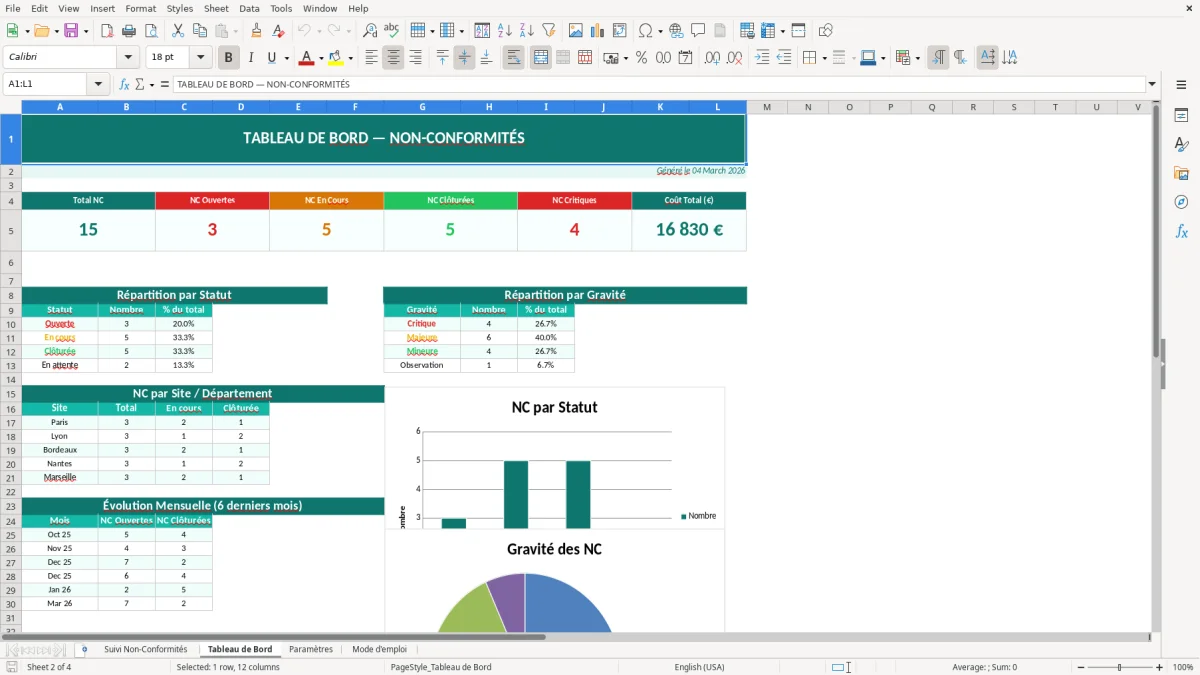Open the Function Wizard
This screenshot has width=1200, height=675.
point(125,85)
